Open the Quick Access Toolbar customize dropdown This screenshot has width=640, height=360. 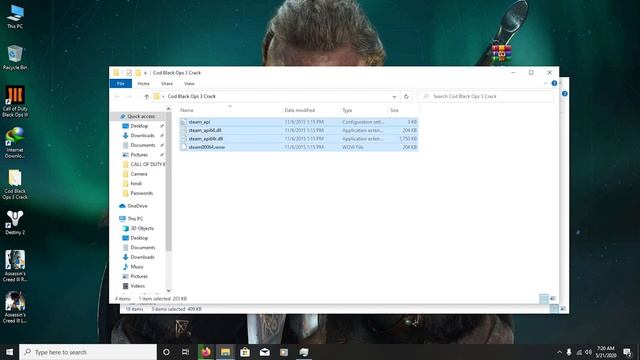(x=145, y=73)
